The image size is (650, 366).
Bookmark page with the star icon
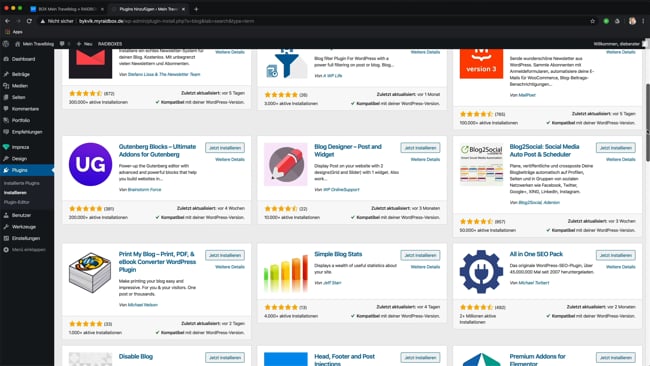pos(592,21)
